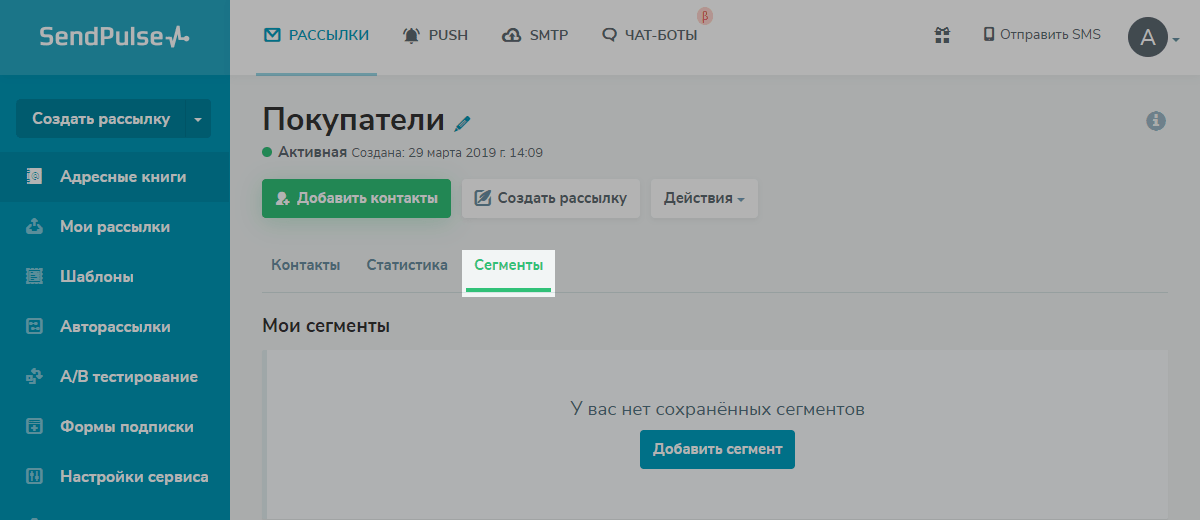Expand the Создать рассылку dropdown arrow
This screenshot has height=520, width=1200.
pyautogui.click(x=197, y=119)
